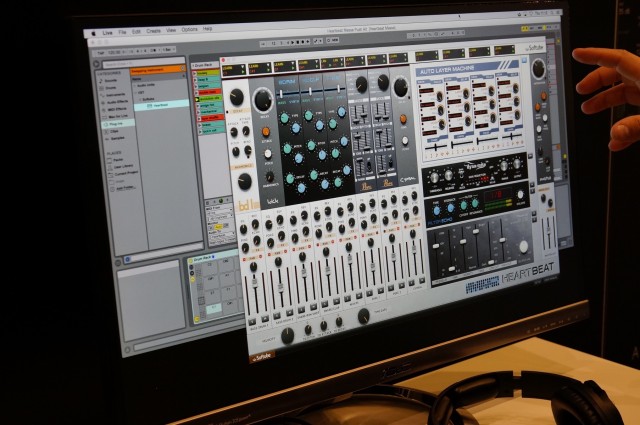Screen dimensions: 640x425
Task: Open the Options menu
Action: click(x=189, y=30)
